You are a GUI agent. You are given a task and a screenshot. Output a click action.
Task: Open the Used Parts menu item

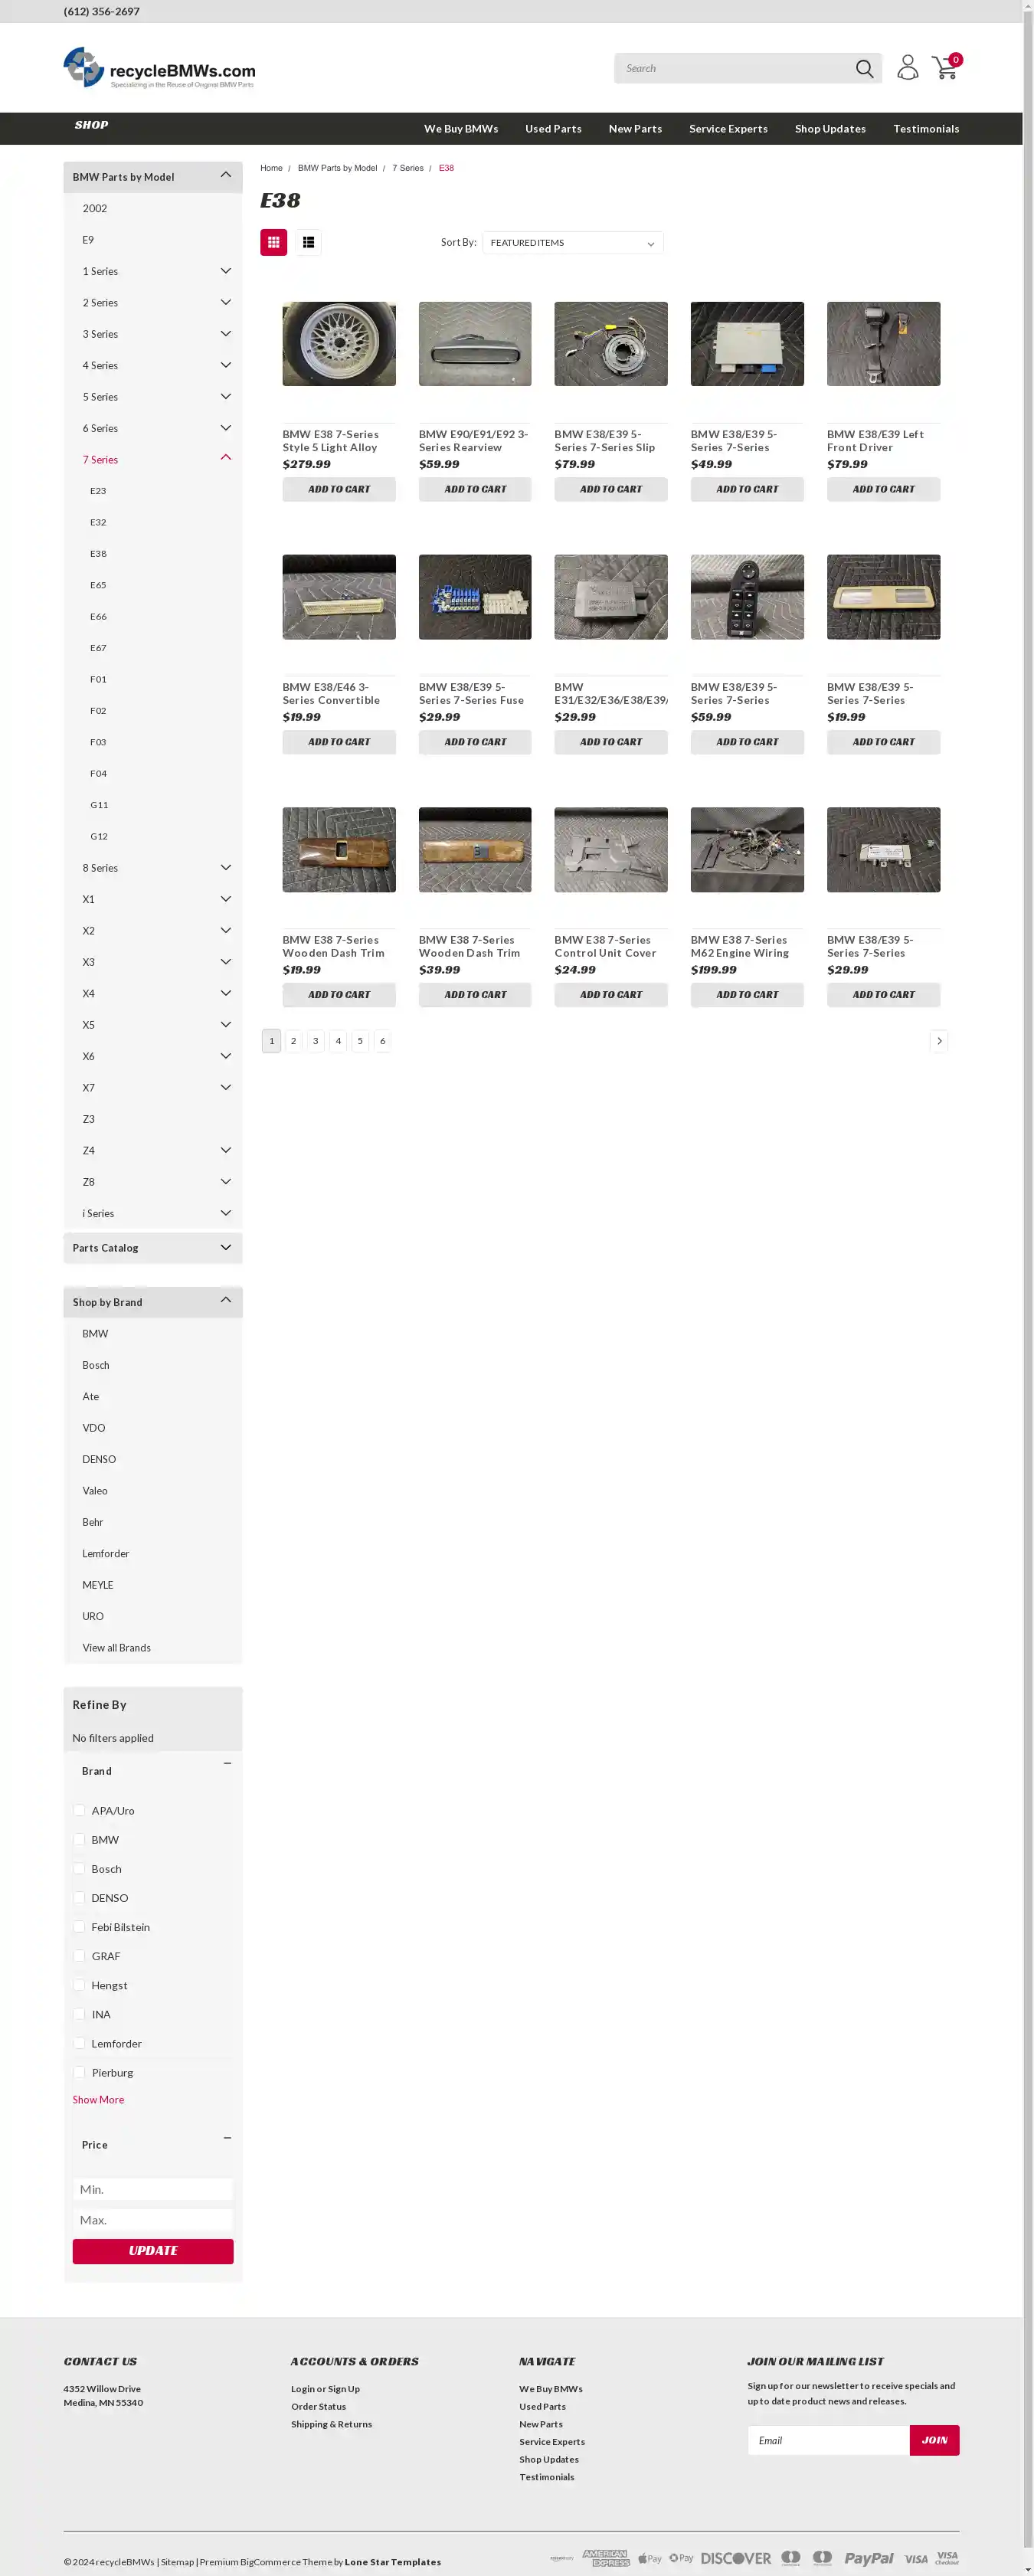[553, 129]
